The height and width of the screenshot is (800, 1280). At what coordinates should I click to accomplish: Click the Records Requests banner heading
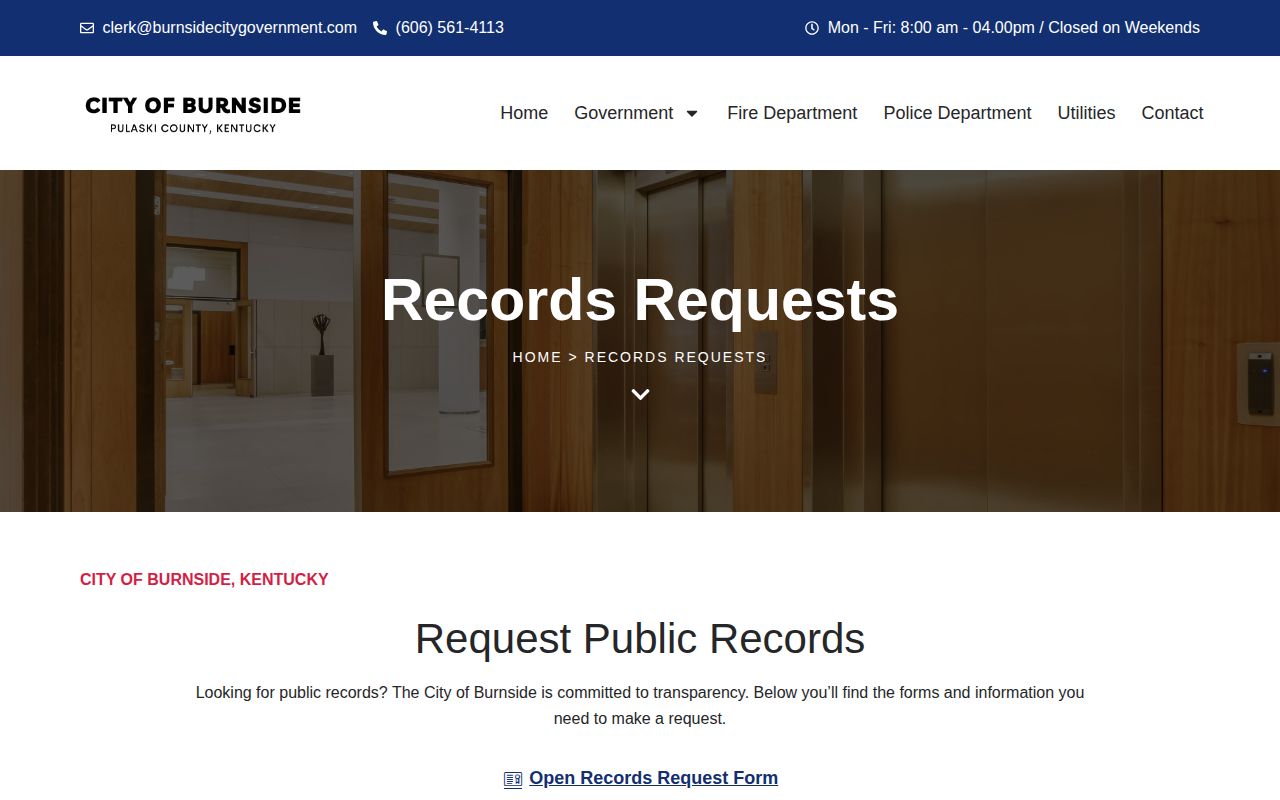click(640, 299)
